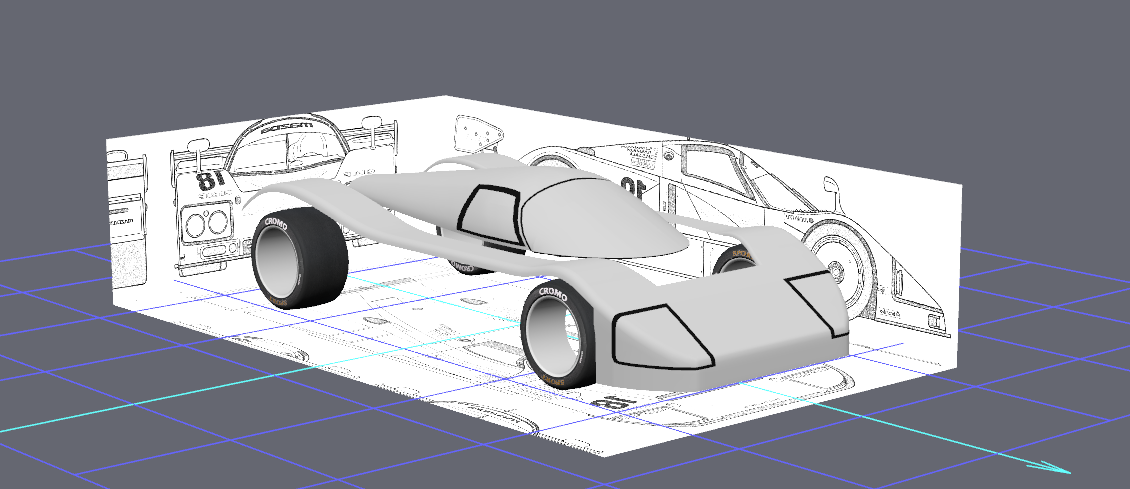Select the cockpit canopy of the car model

[602, 216]
